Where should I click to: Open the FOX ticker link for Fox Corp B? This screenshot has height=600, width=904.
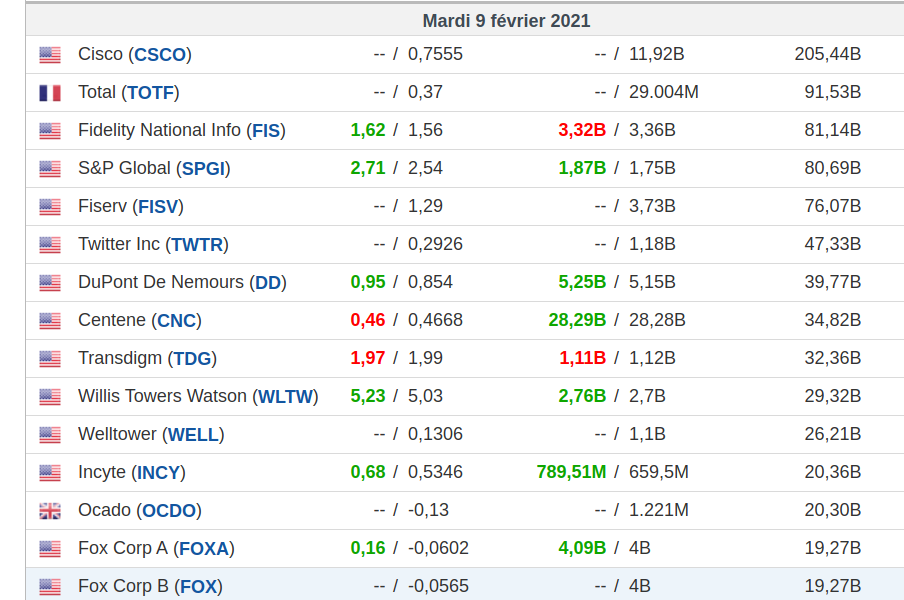tap(198, 587)
